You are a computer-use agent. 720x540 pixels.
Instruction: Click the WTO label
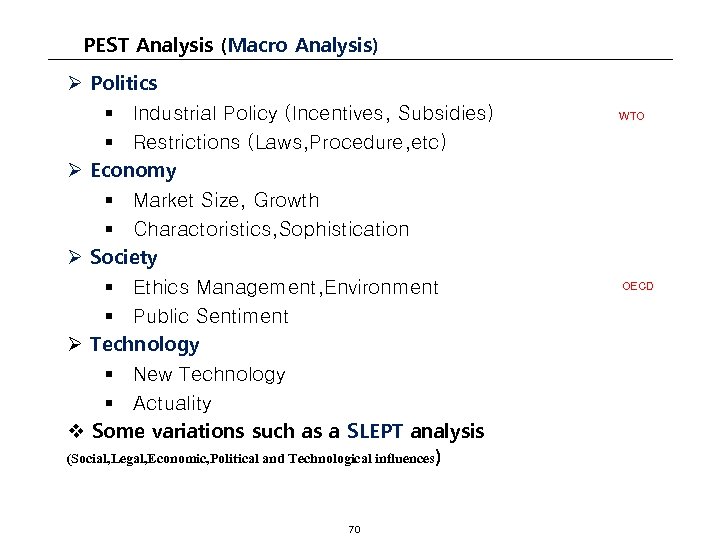(x=631, y=116)
